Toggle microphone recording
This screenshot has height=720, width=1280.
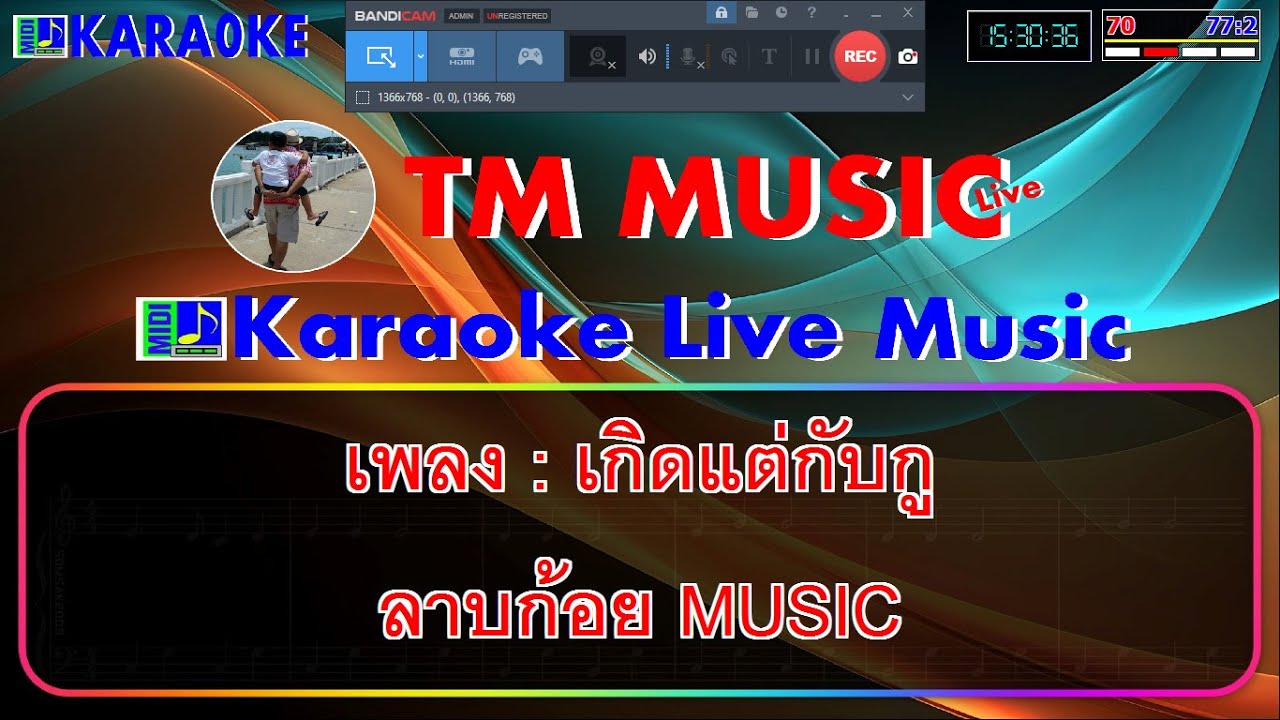[x=691, y=57]
